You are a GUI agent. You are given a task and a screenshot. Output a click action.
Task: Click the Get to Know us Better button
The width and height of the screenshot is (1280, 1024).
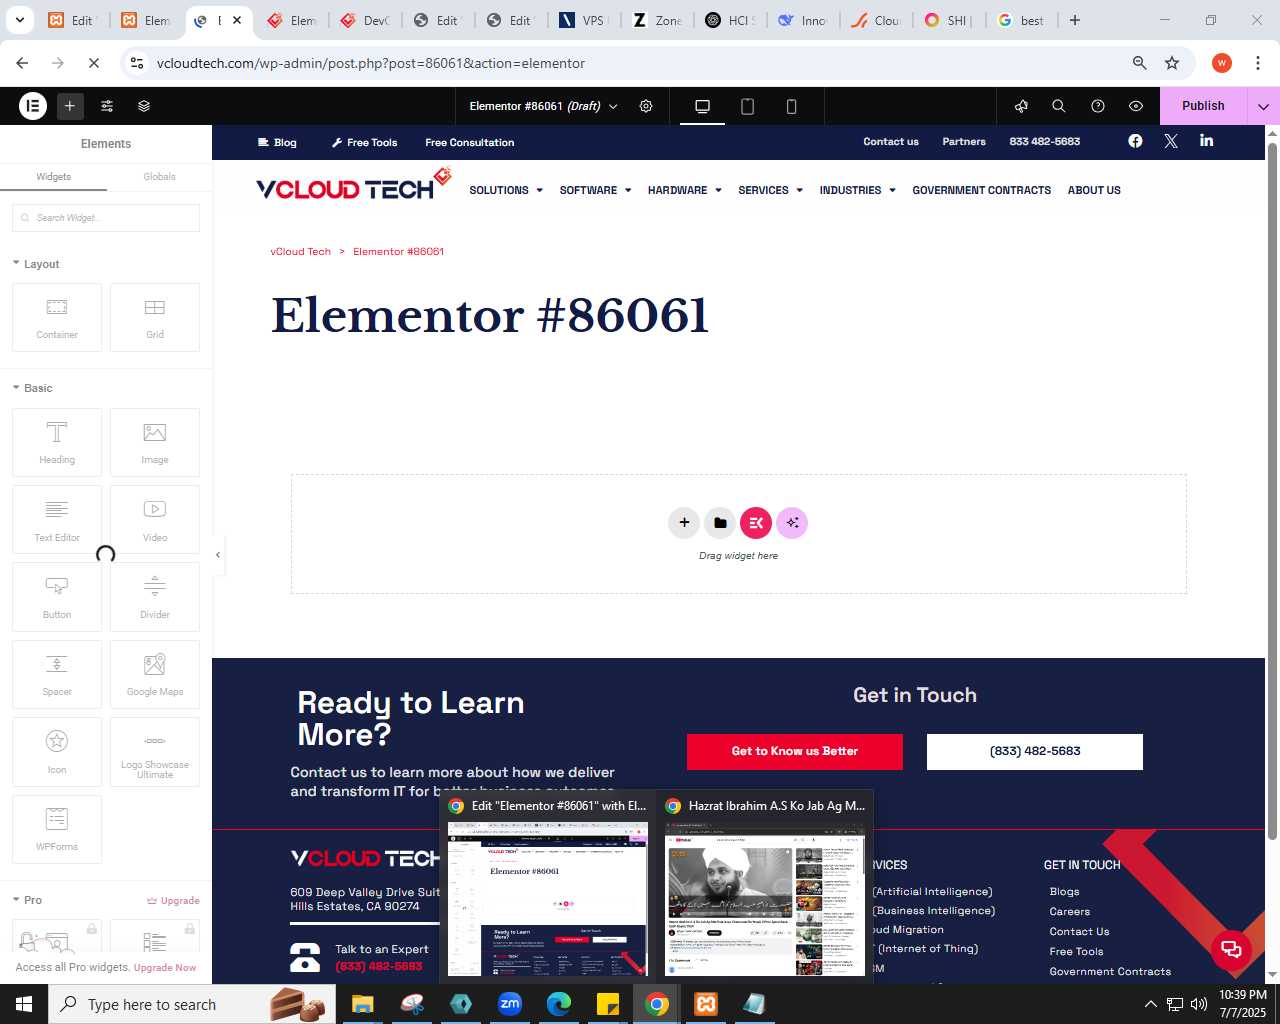point(795,751)
